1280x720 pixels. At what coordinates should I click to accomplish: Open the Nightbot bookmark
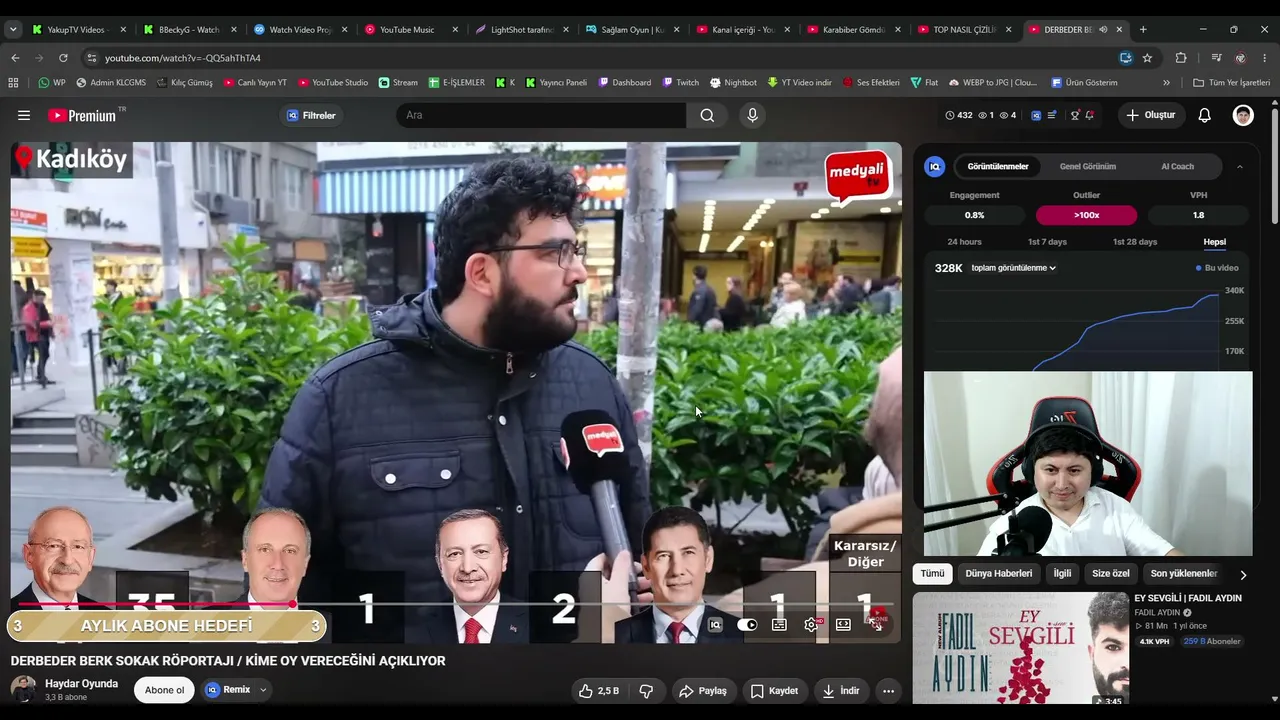click(733, 83)
